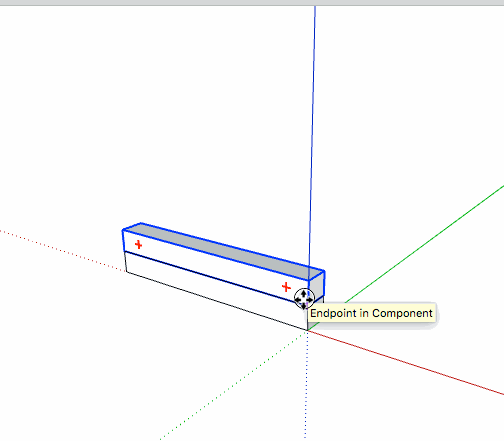Image resolution: width=504 pixels, height=441 pixels.
Task: Click the solid blue vertical axis line
Action: pos(312,133)
